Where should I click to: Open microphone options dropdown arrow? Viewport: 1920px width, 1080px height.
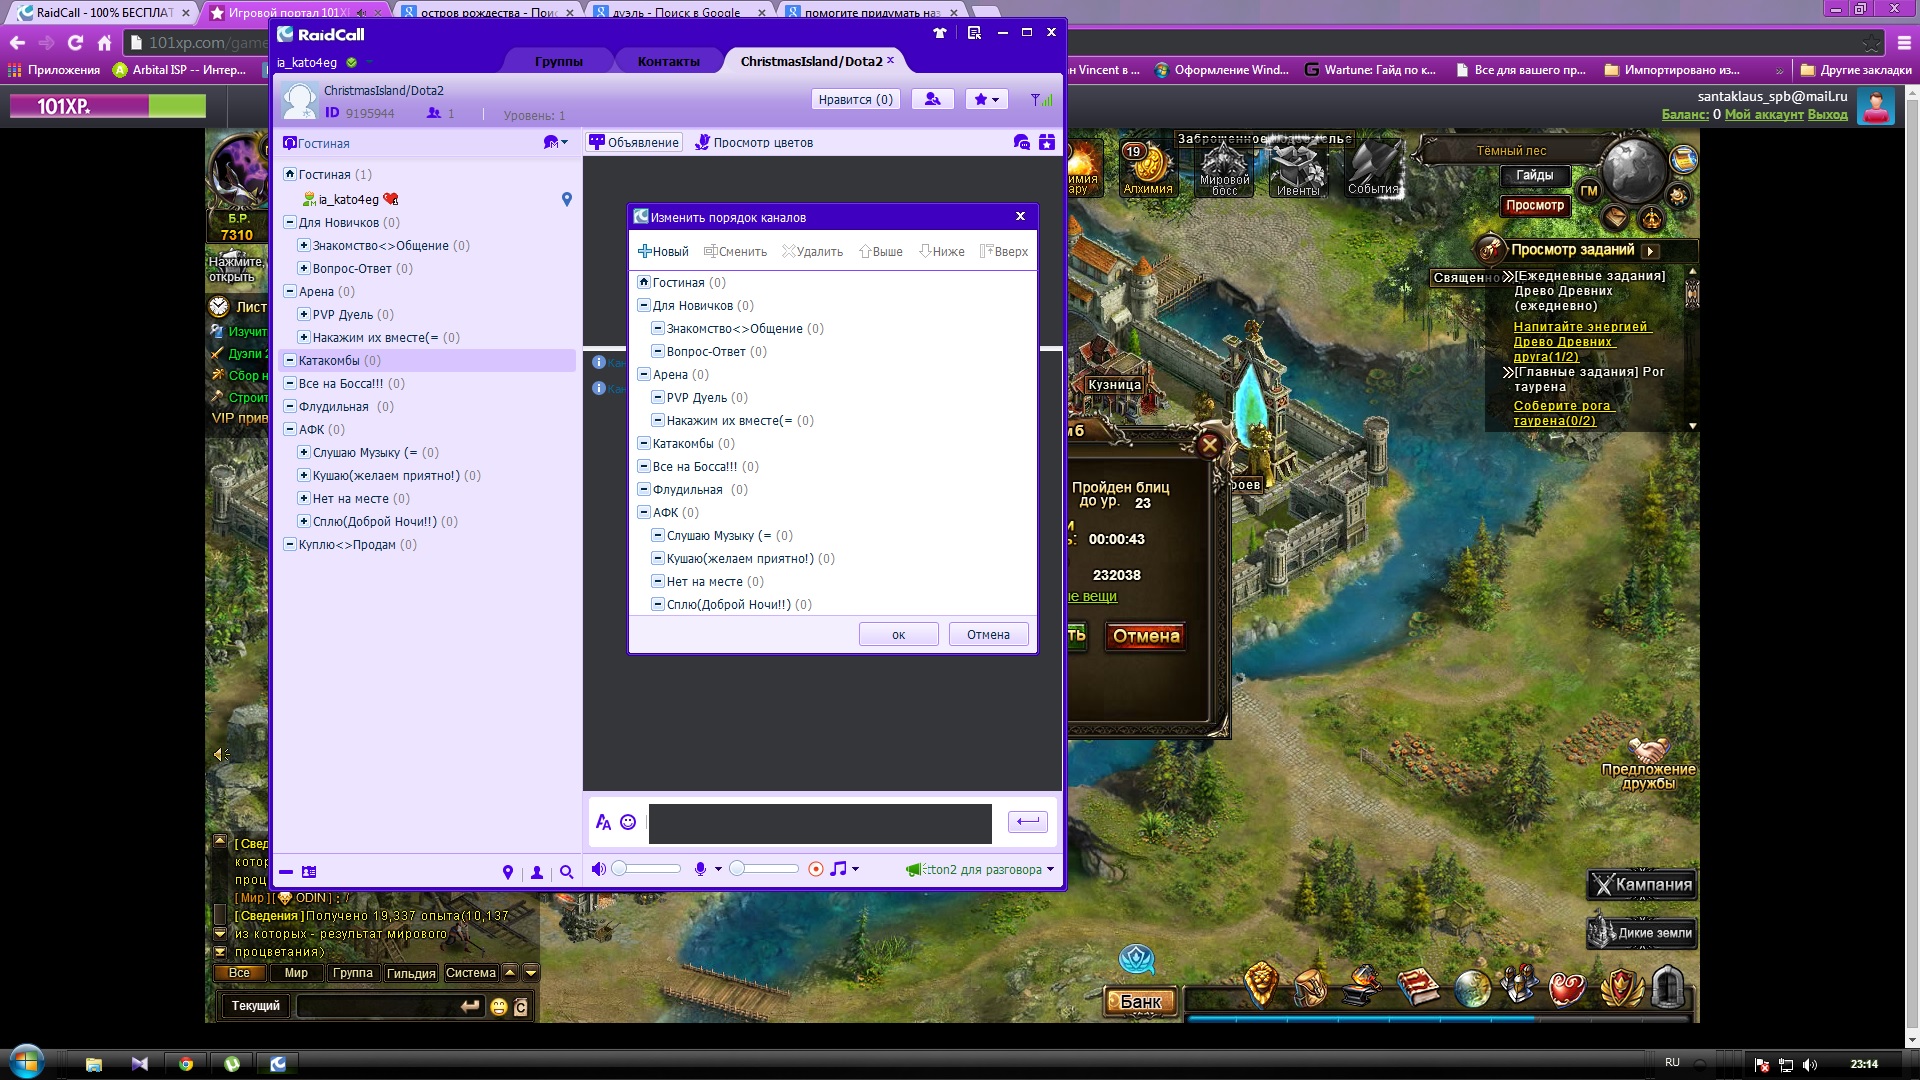point(718,869)
